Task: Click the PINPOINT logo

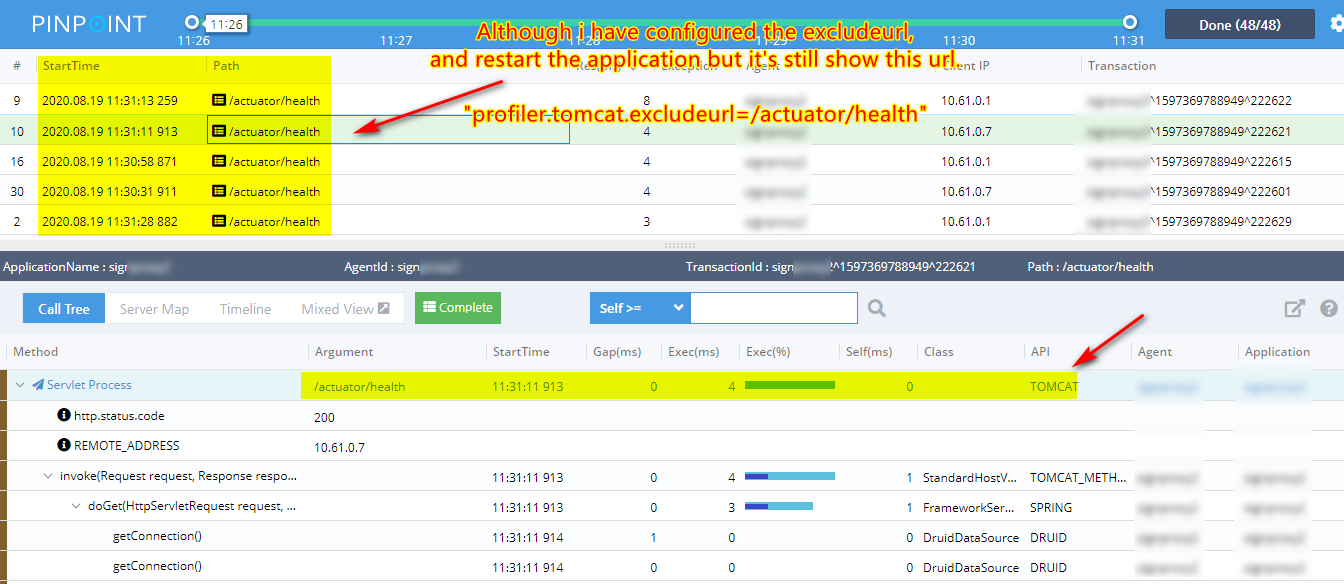Action: (89, 24)
